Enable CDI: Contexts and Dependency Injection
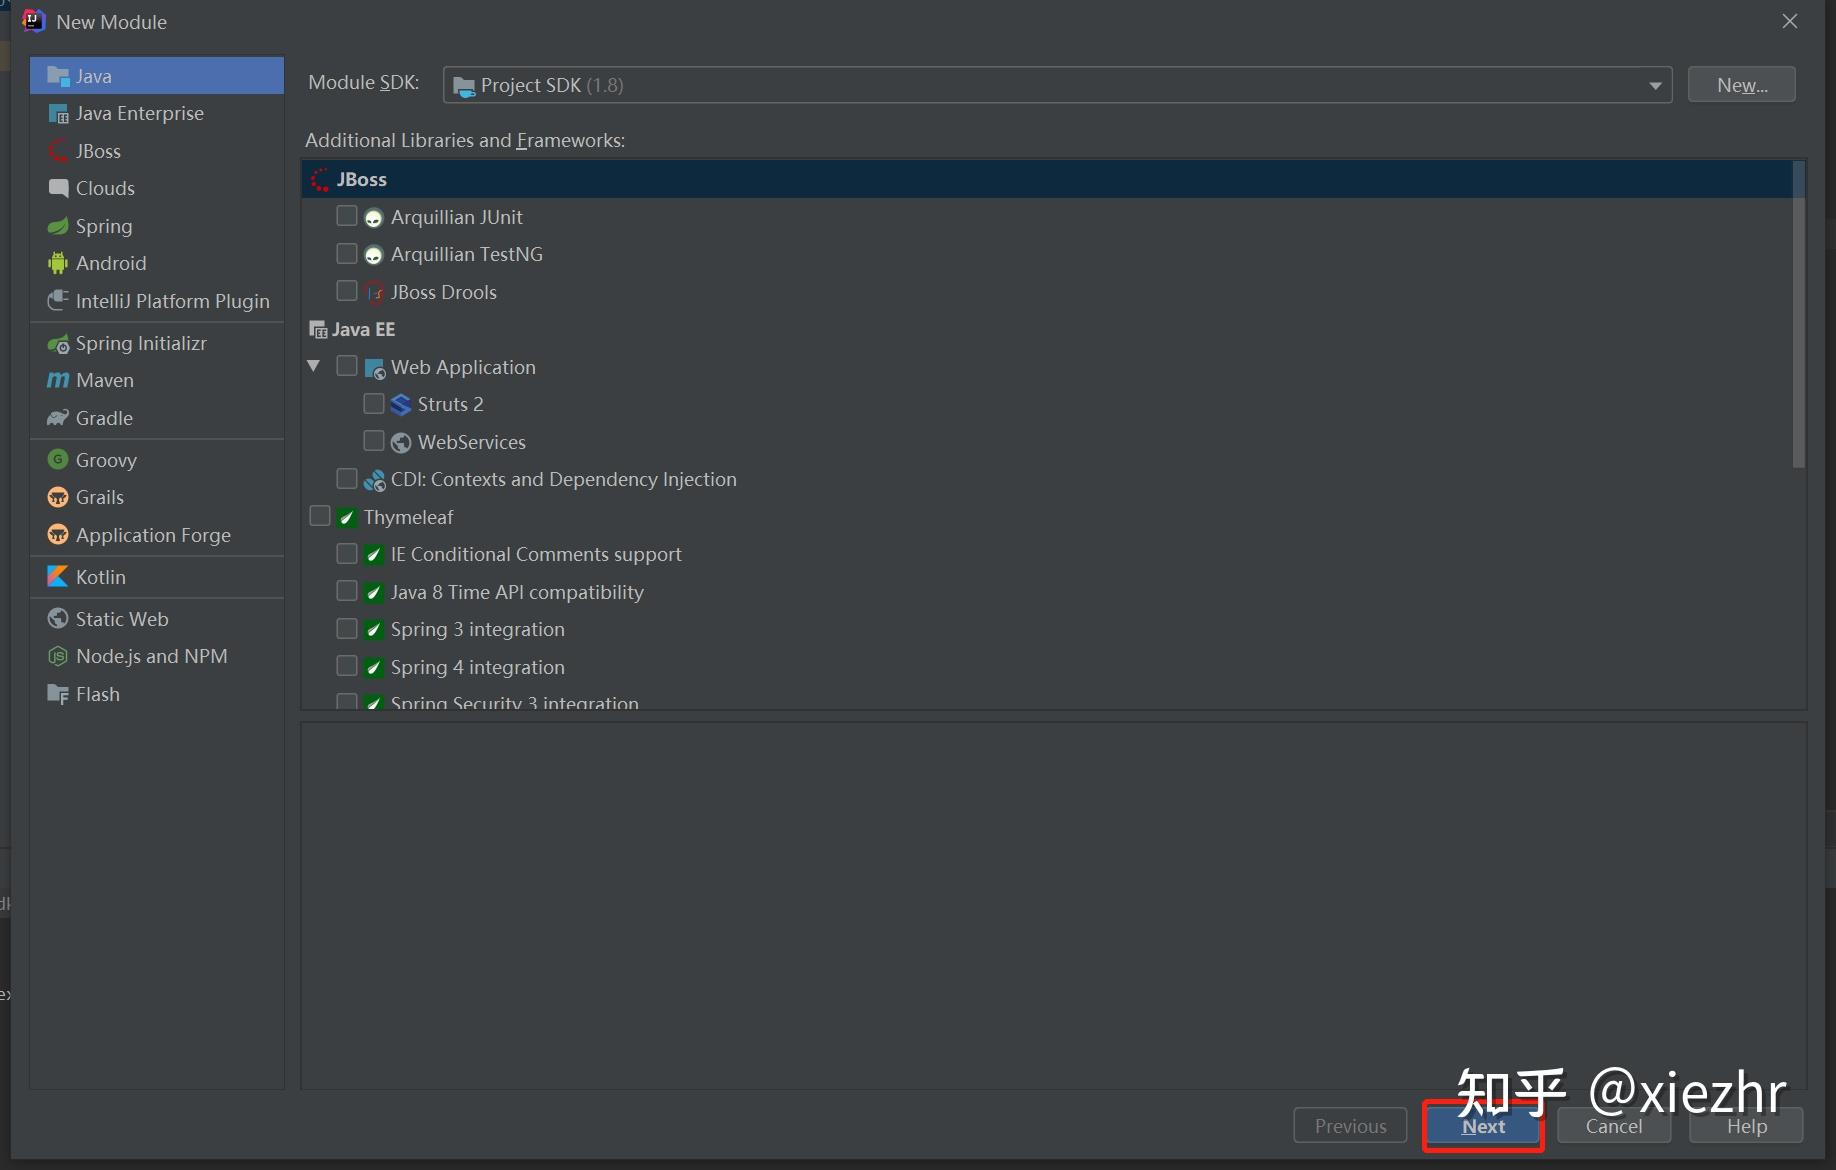Viewport: 1836px width, 1170px height. coord(346,479)
